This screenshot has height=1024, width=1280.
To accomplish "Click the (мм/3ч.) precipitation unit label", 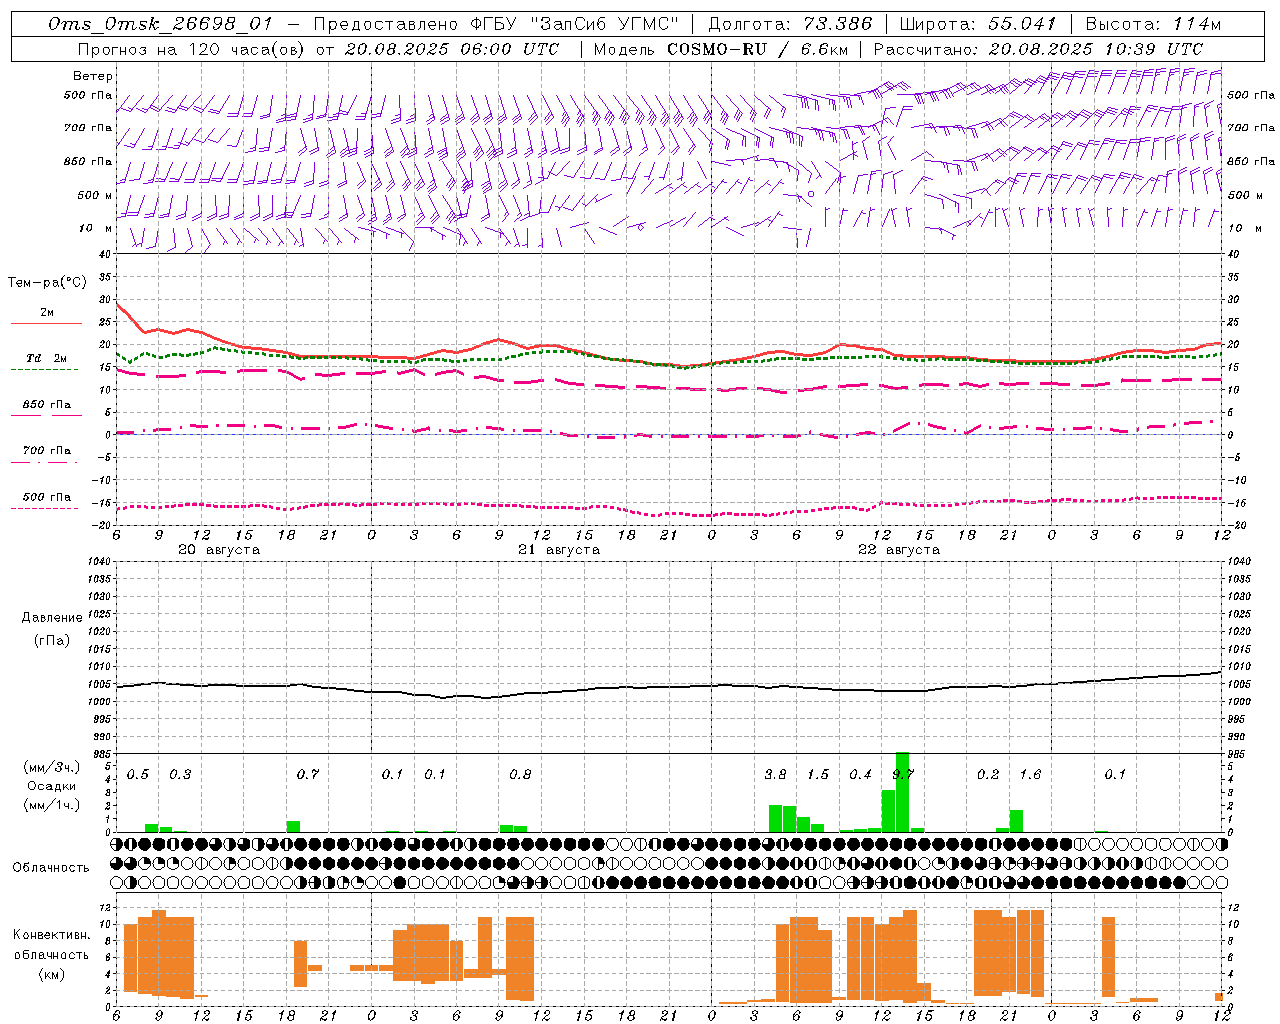I will pyautogui.click(x=52, y=767).
